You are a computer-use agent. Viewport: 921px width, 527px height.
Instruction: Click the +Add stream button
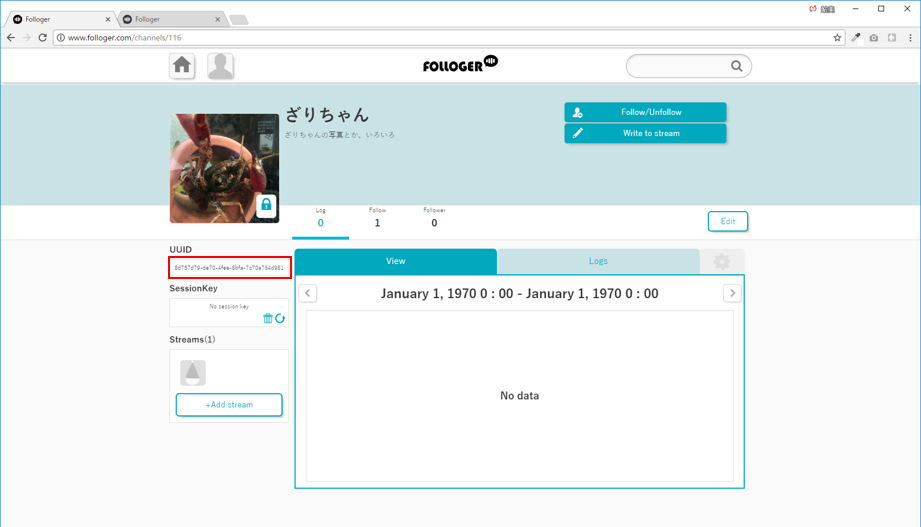[229, 405]
